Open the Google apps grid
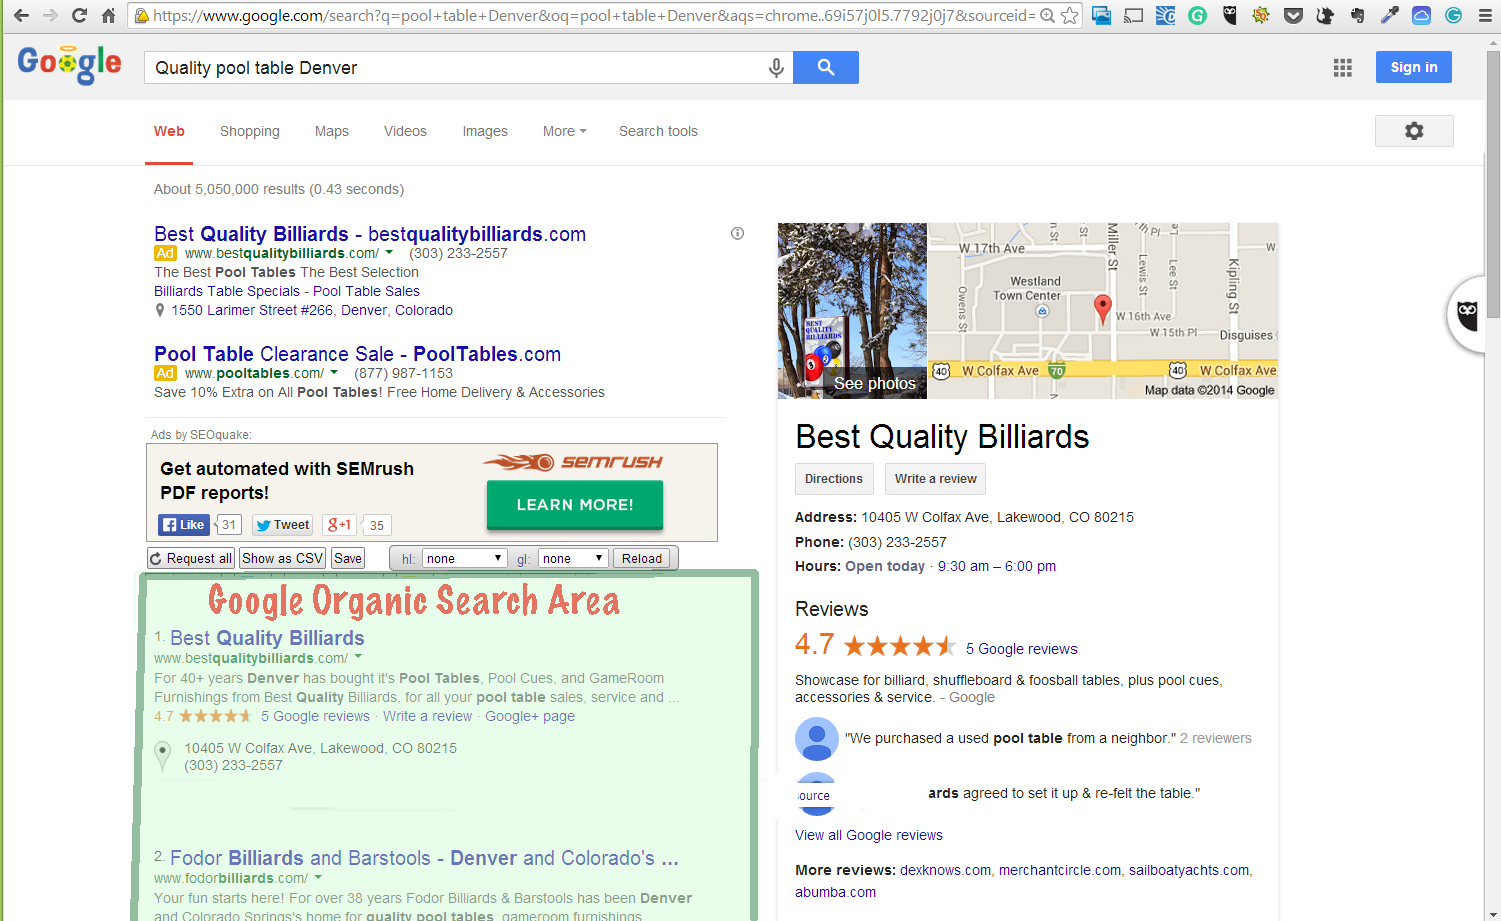 pyautogui.click(x=1342, y=67)
